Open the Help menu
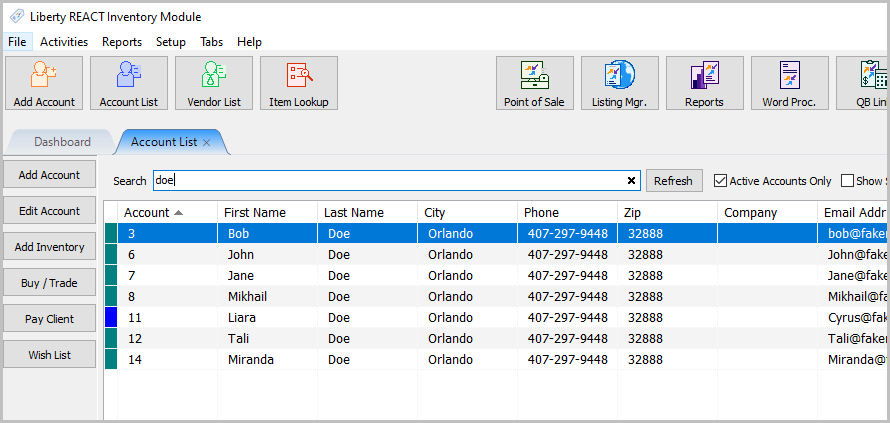The height and width of the screenshot is (423, 890). coord(249,42)
